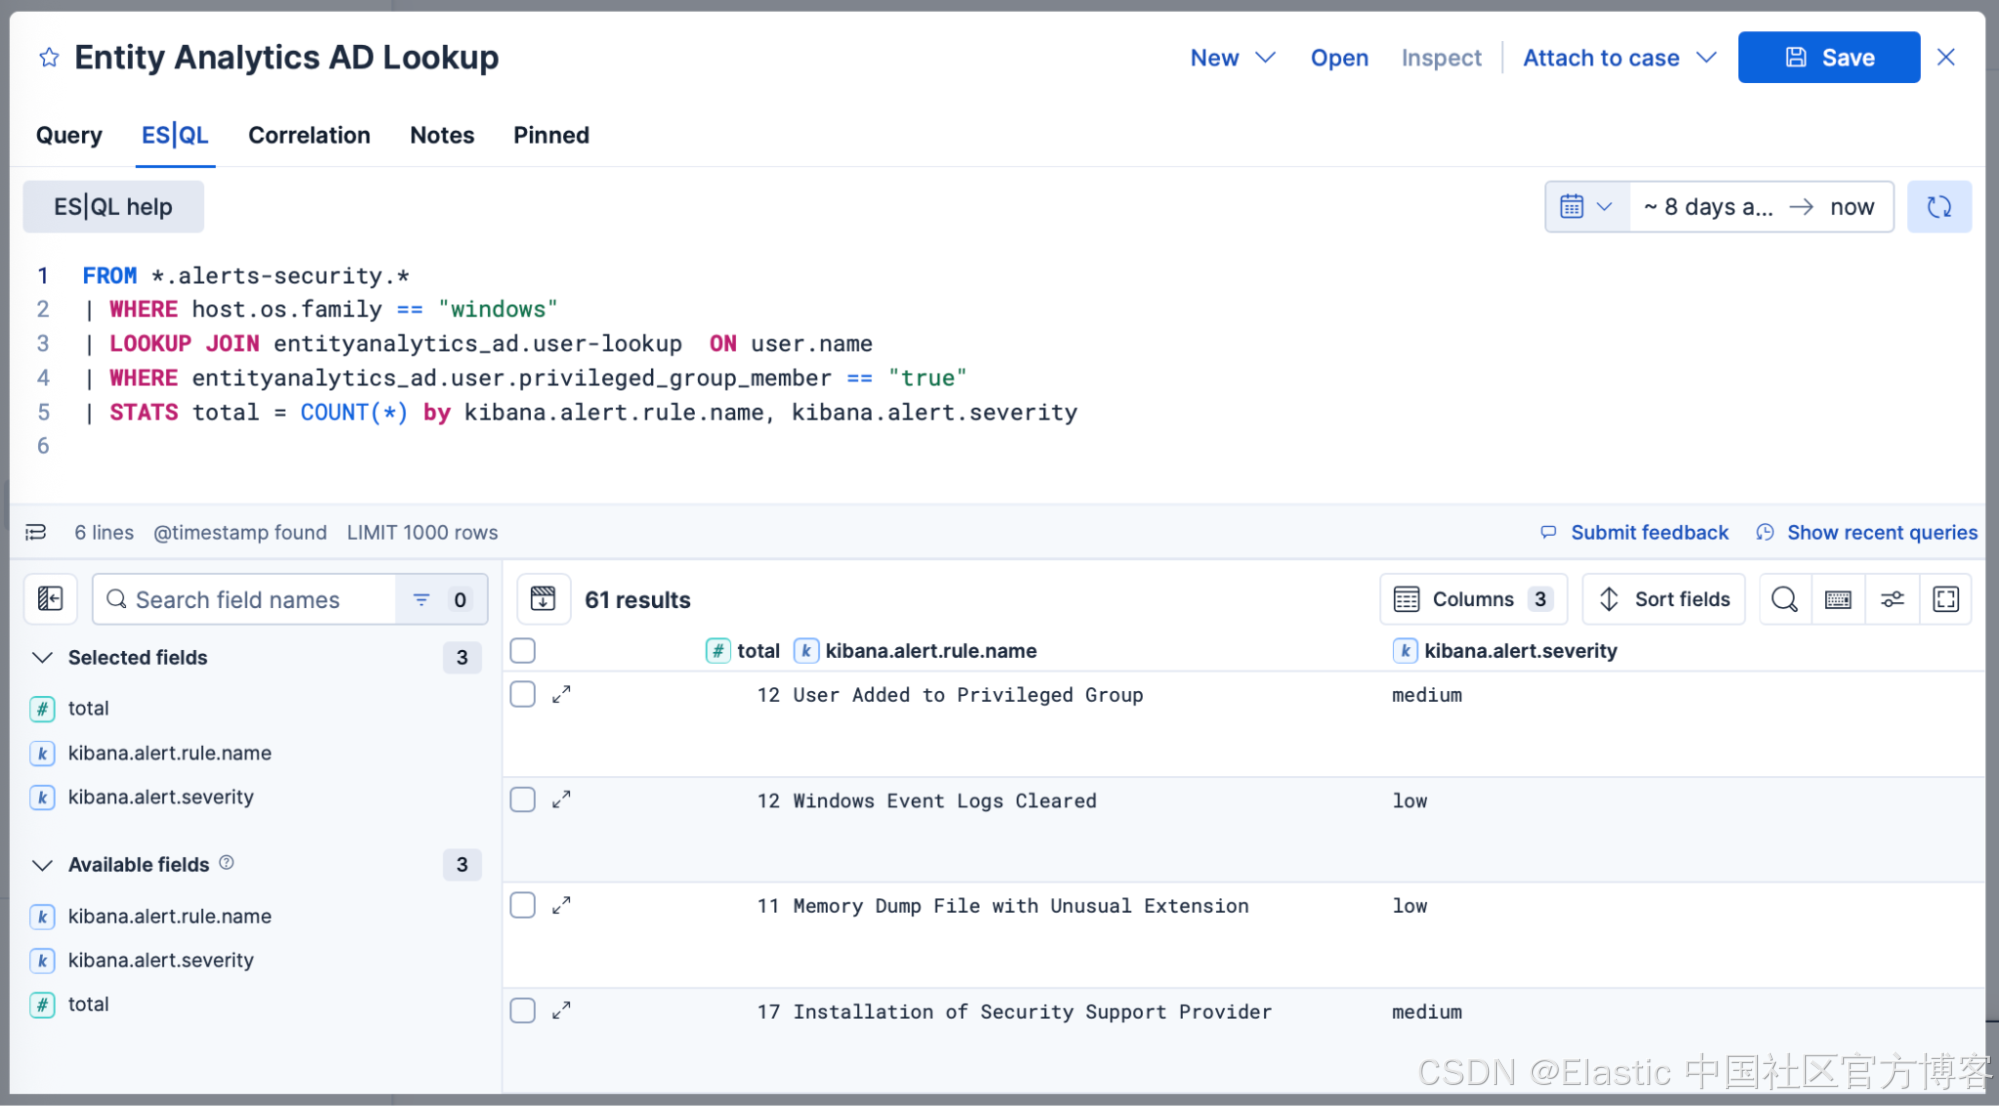The height and width of the screenshot is (1106, 1999).
Task: Open the Notes tab
Action: [442, 135]
